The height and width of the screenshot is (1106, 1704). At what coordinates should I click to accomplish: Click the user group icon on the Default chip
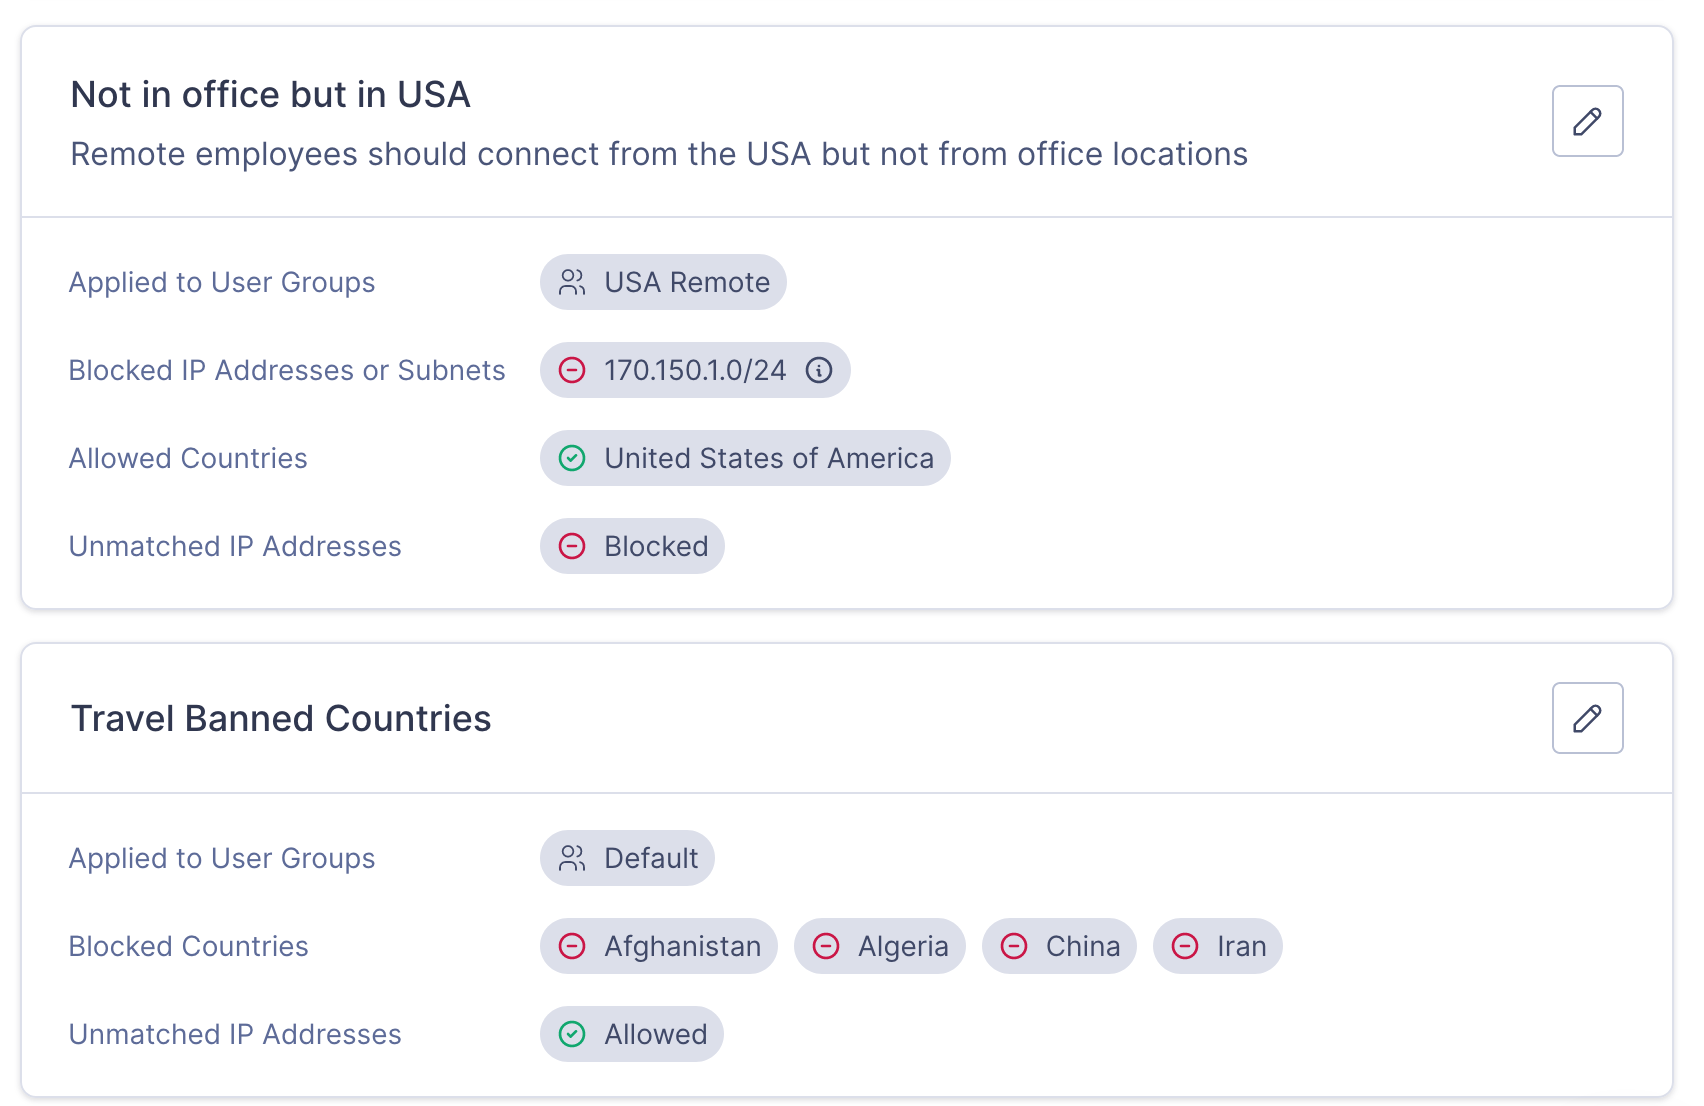click(x=571, y=858)
